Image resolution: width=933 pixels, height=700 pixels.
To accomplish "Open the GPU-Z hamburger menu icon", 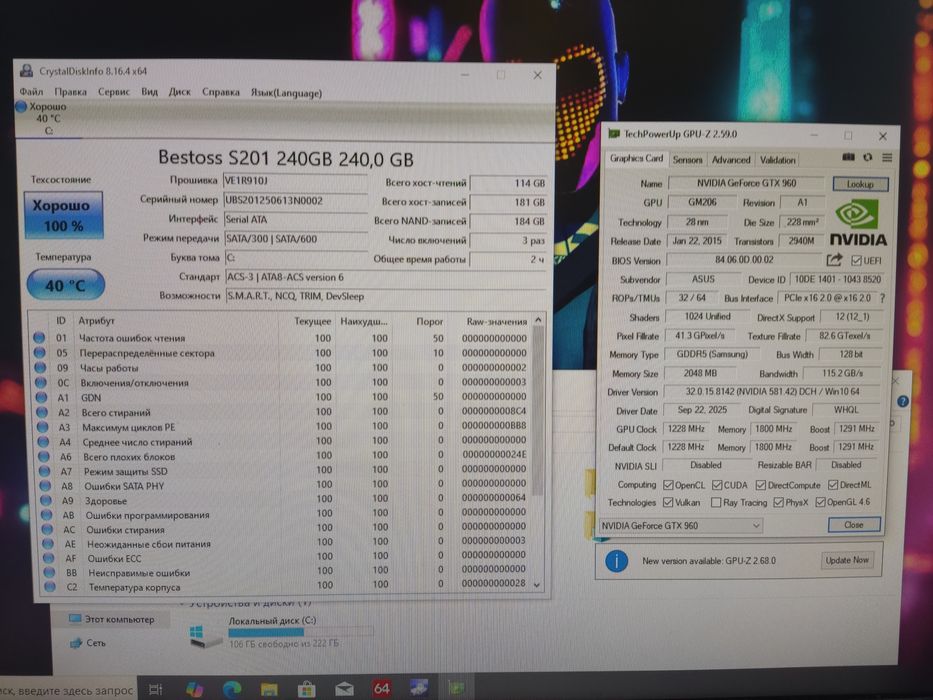I will pos(887,157).
